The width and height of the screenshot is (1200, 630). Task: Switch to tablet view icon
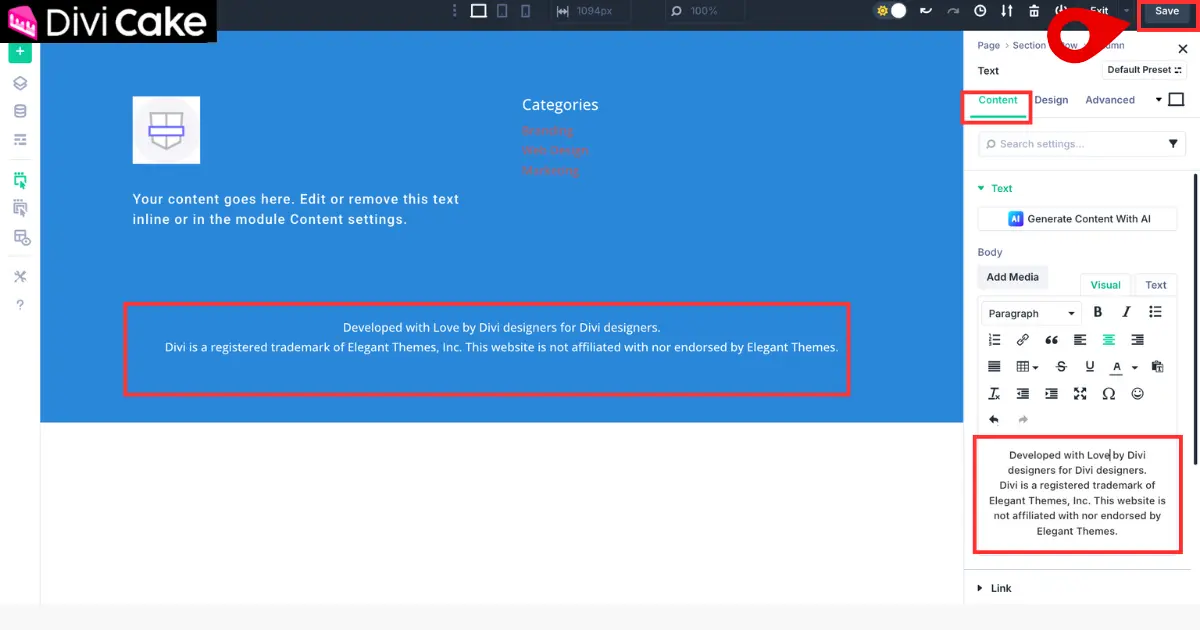coord(502,11)
